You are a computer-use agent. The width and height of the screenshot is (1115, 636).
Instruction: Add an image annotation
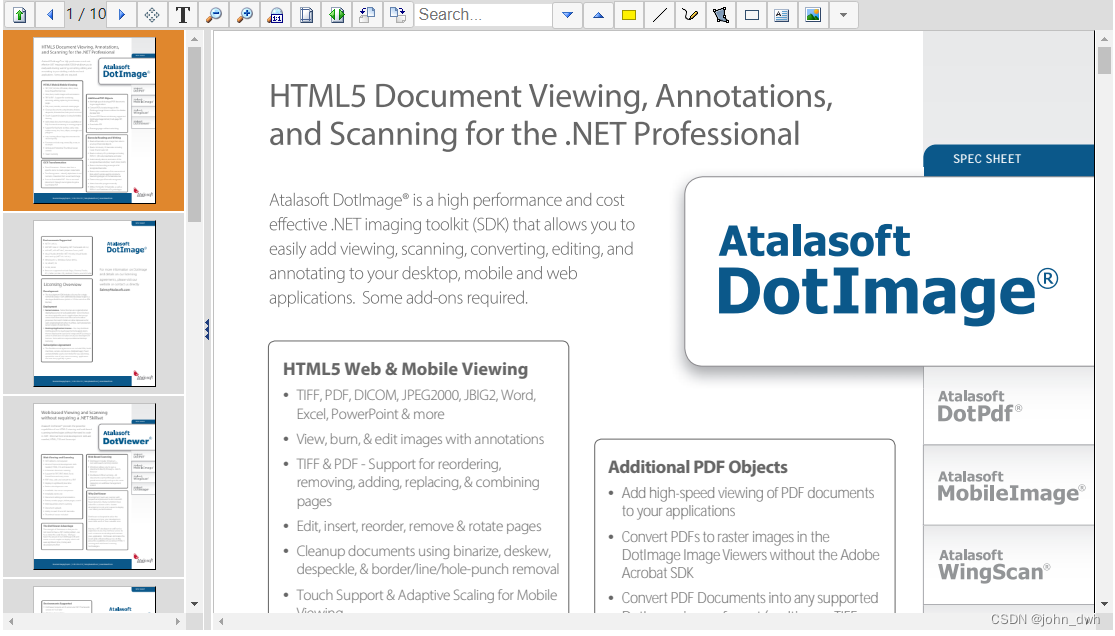(811, 14)
